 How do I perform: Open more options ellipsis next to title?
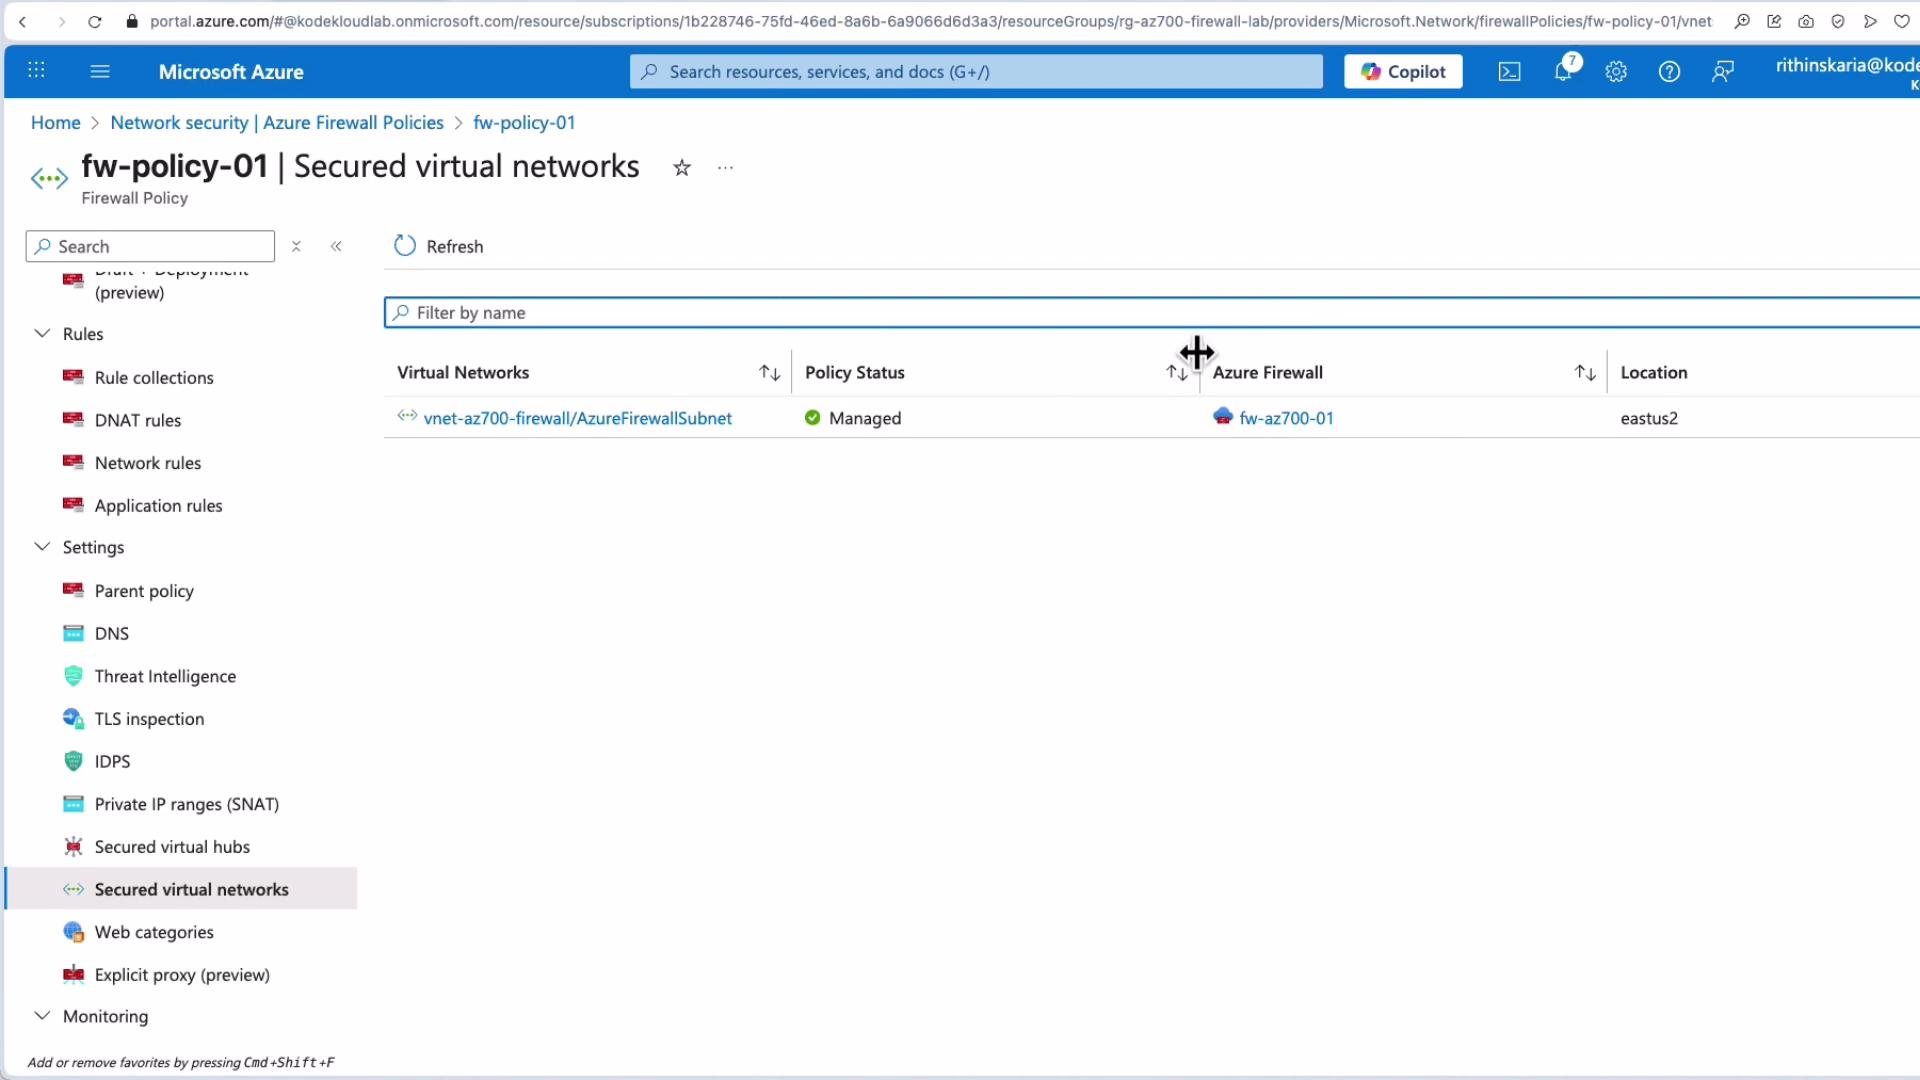(726, 168)
